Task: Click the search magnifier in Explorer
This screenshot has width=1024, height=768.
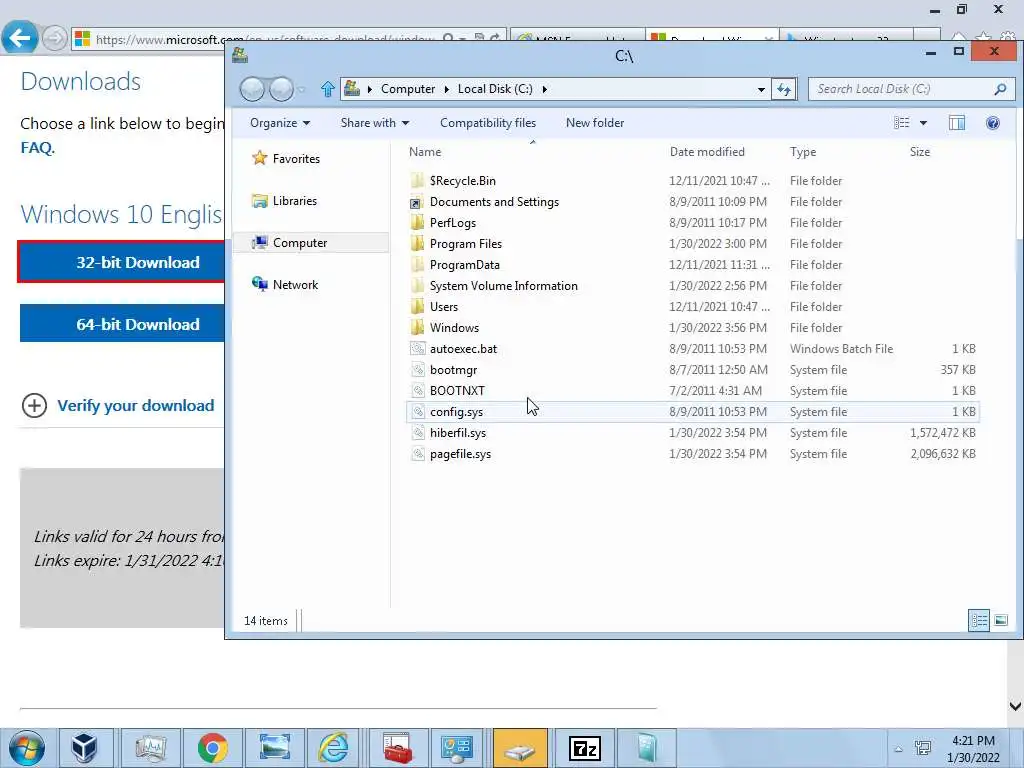Action: (1000, 89)
